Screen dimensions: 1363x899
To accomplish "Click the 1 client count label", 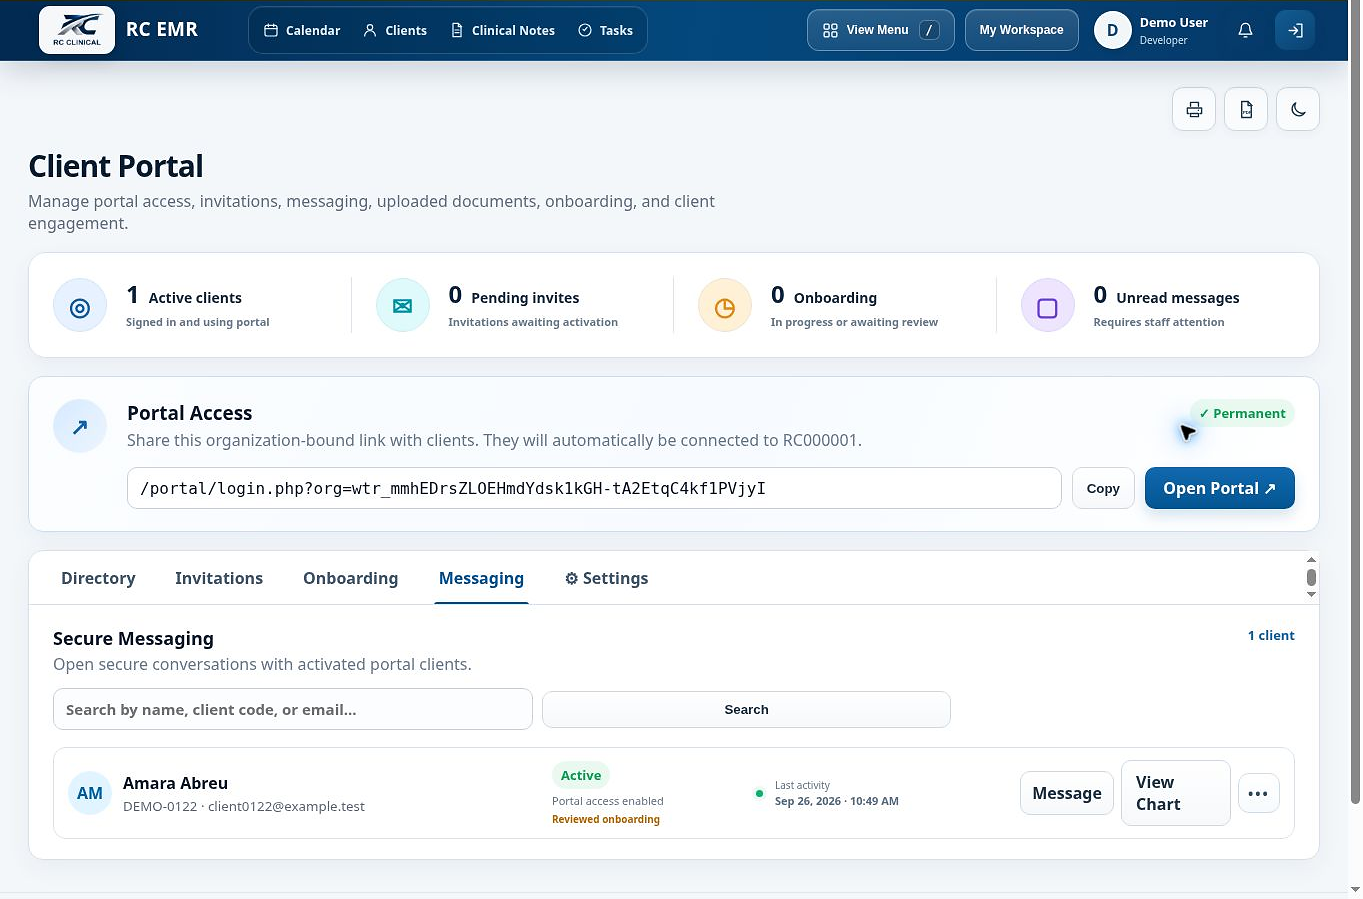I will point(1271,635).
